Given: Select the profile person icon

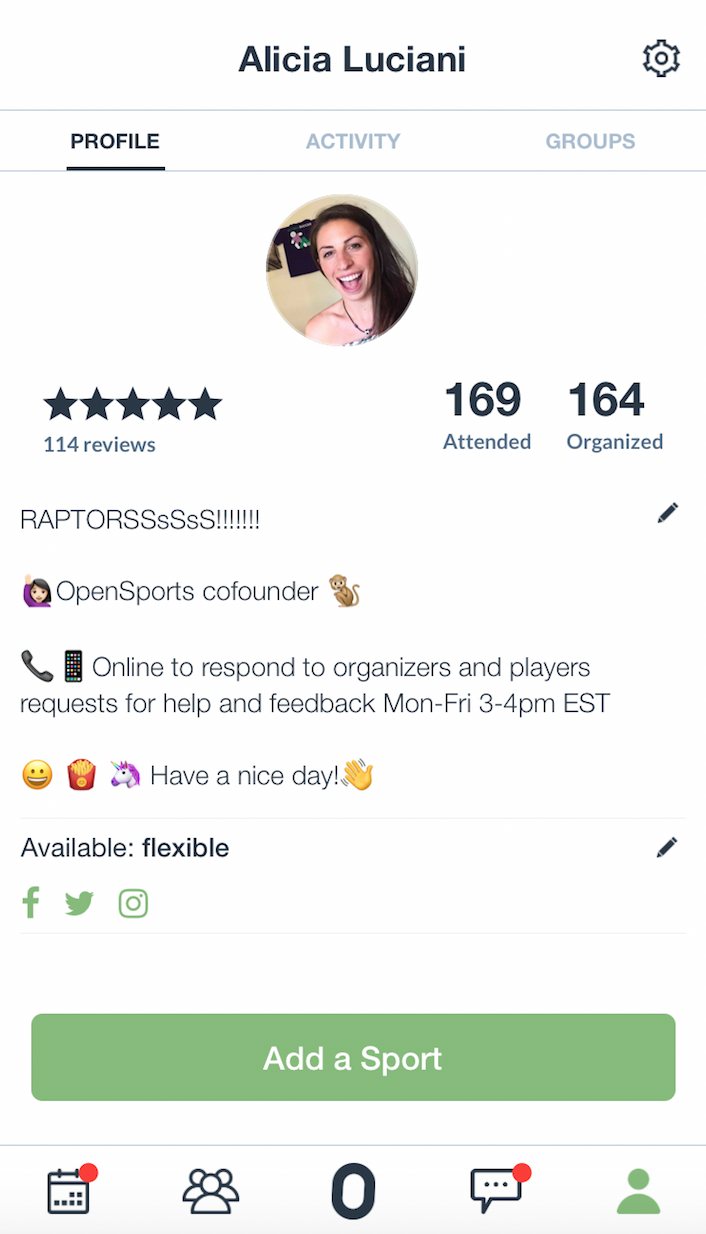Looking at the screenshot, I should 638,1191.
